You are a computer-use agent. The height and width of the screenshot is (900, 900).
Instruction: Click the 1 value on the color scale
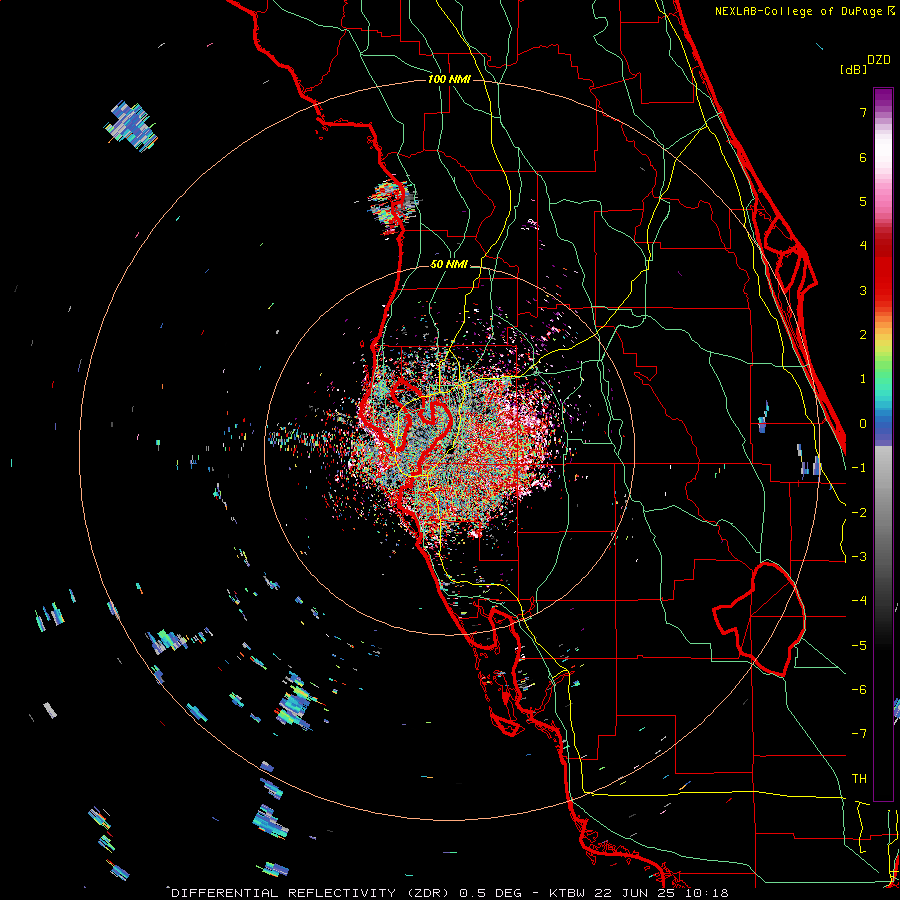click(863, 379)
